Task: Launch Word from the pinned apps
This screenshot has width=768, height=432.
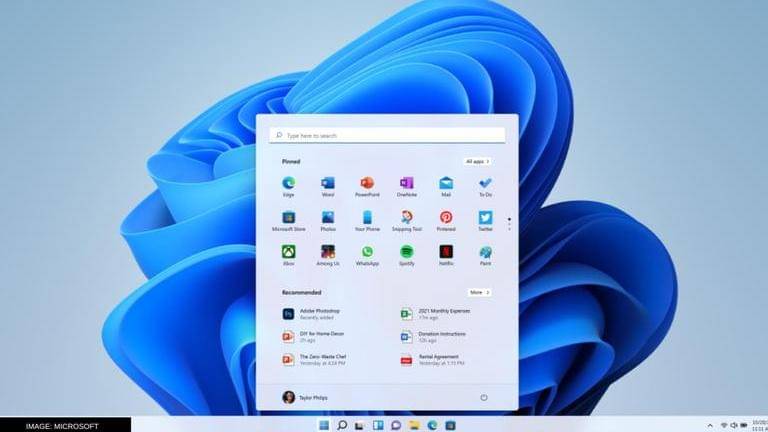Action: tap(327, 184)
